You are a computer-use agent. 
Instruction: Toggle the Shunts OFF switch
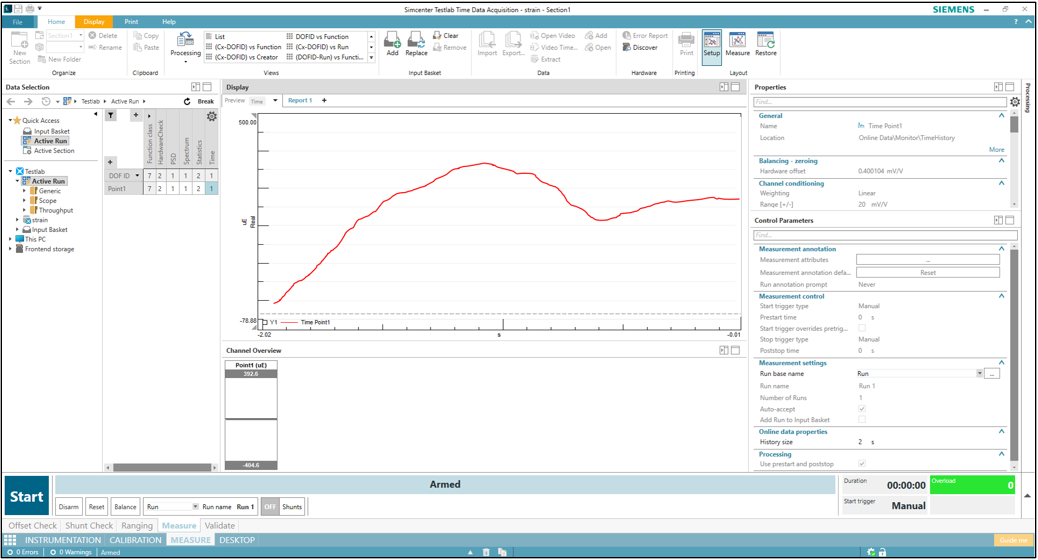pyautogui.click(x=270, y=507)
